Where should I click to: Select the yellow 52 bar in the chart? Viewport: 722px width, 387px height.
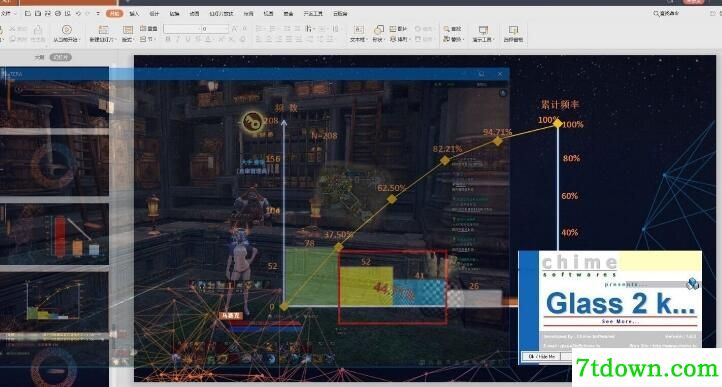tap(366, 286)
